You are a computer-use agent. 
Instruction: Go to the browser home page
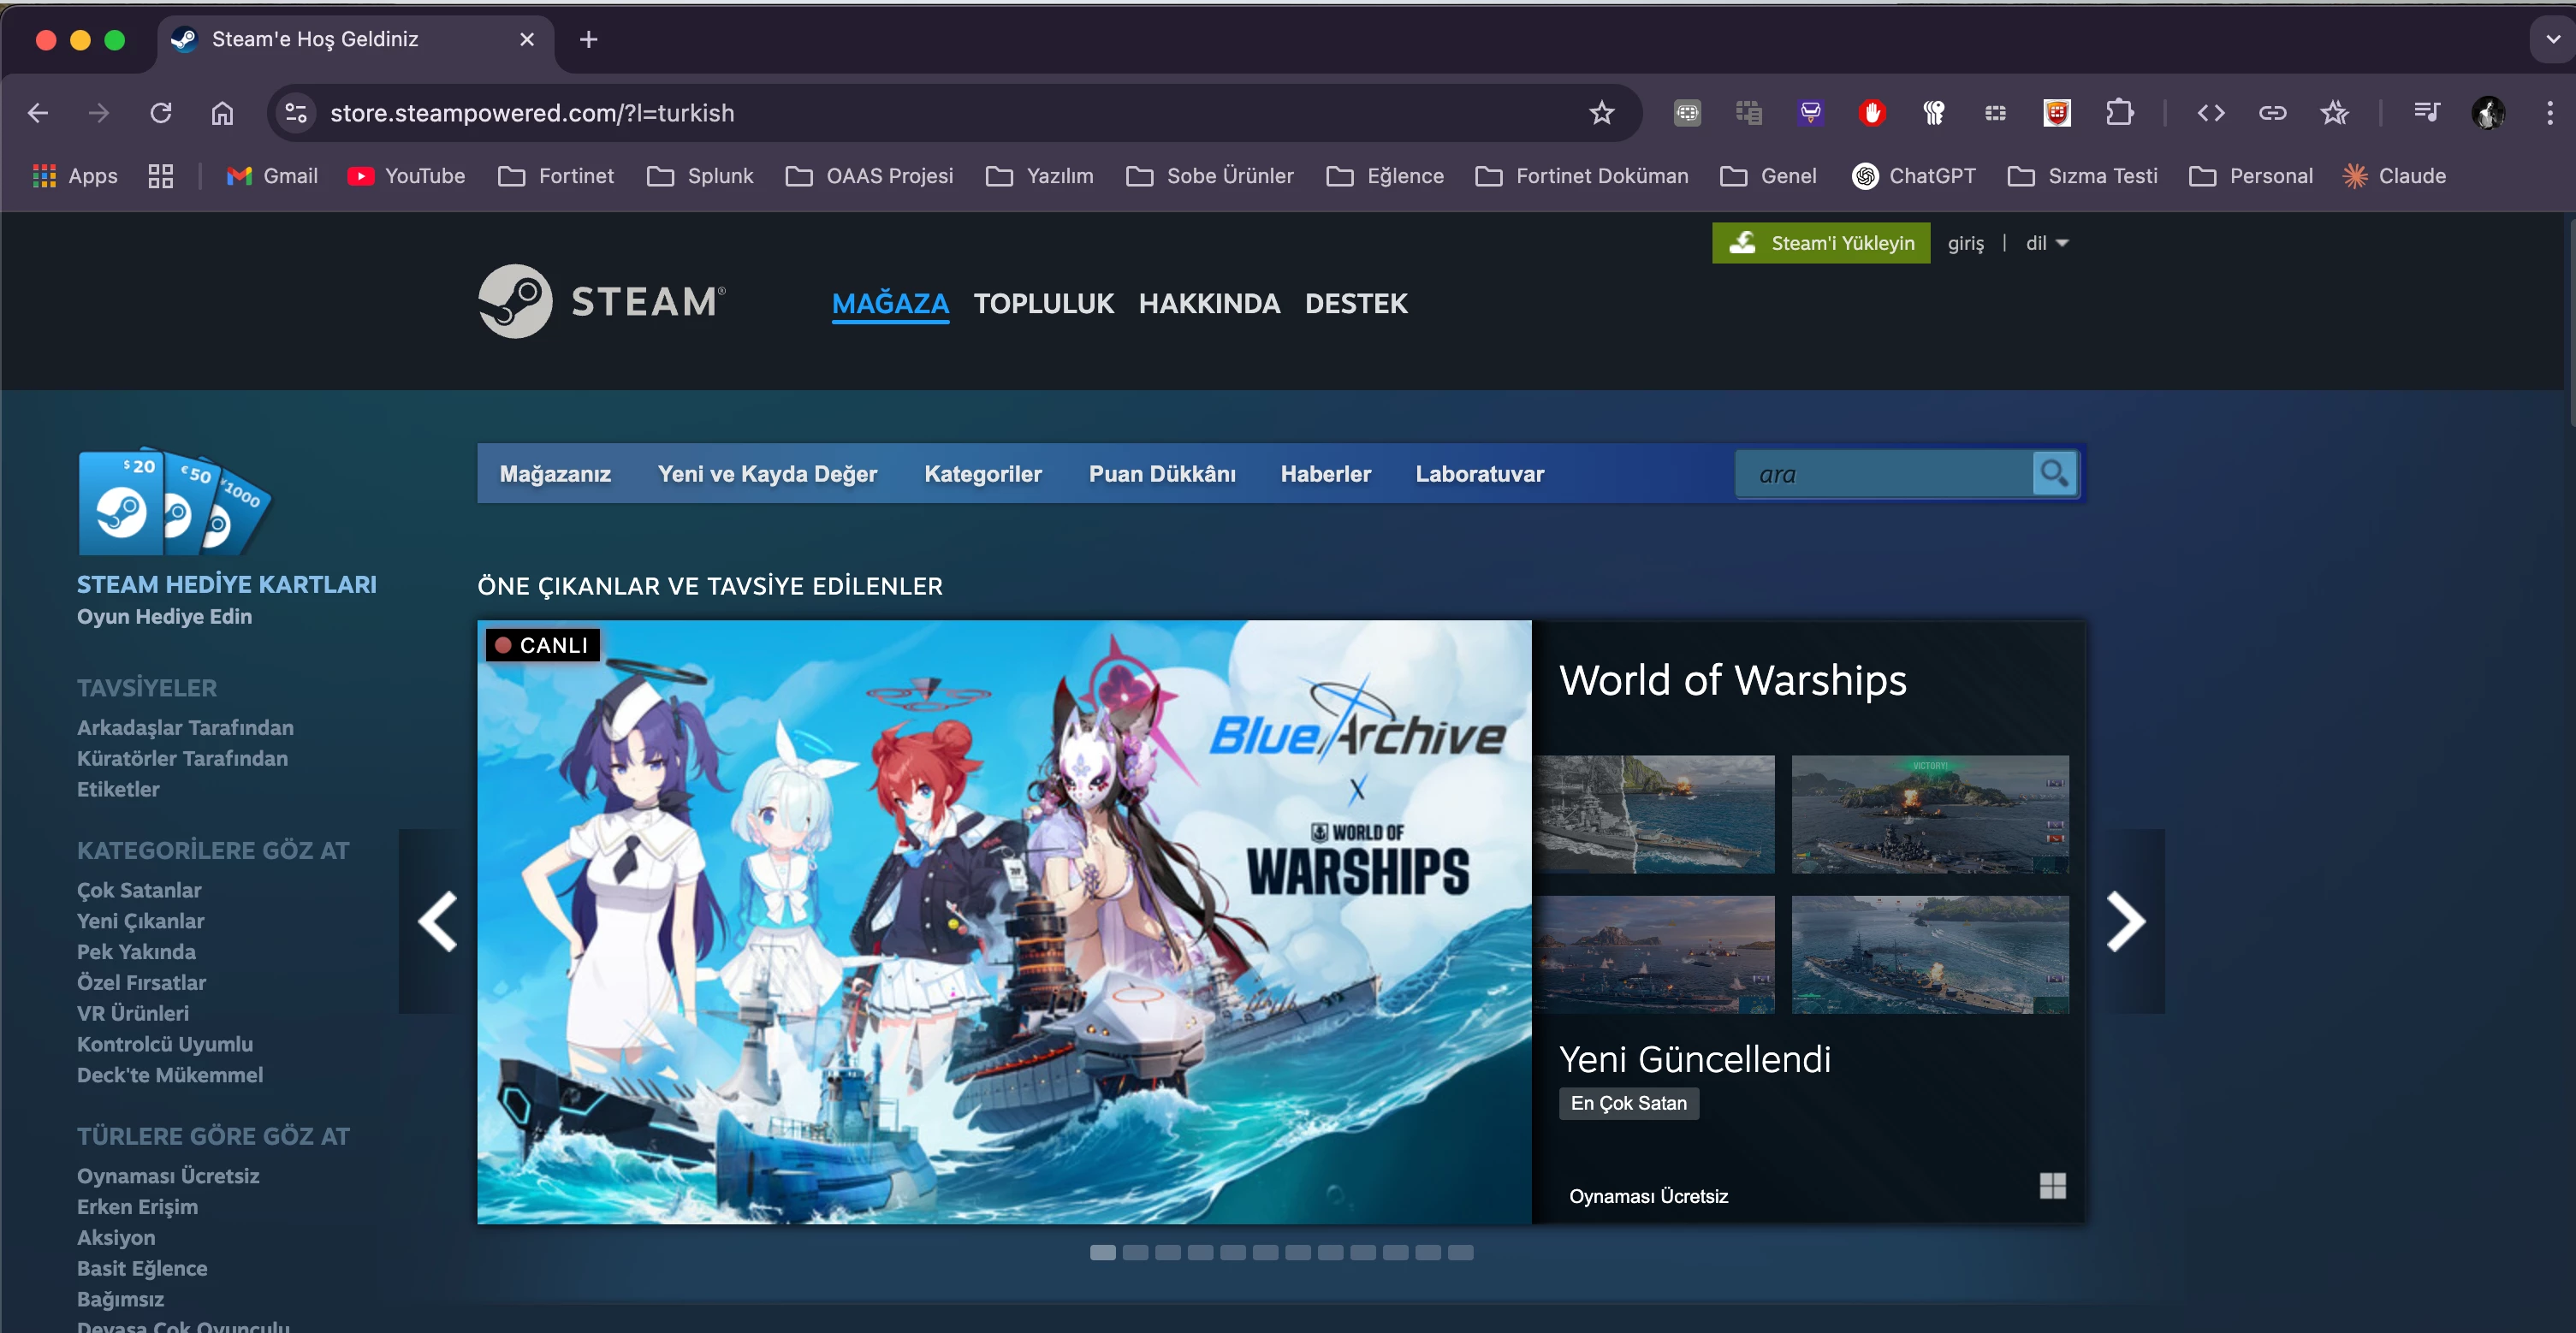[222, 113]
